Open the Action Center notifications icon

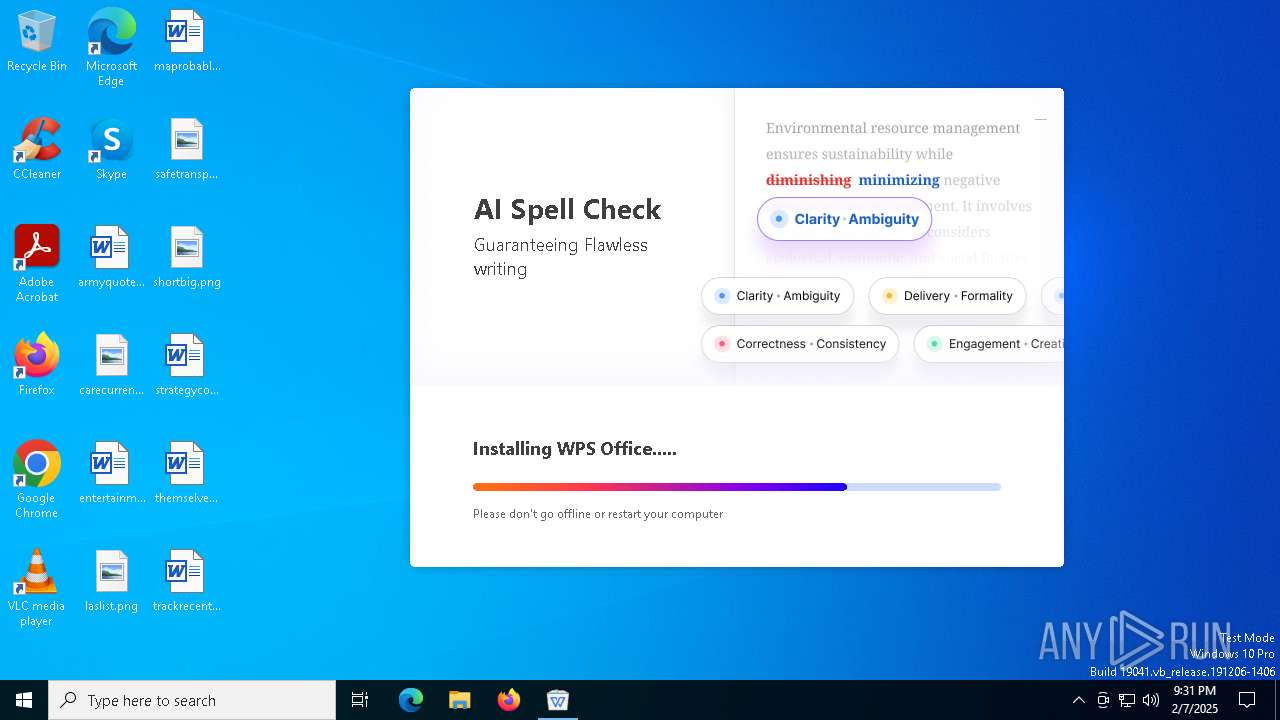coord(1247,700)
